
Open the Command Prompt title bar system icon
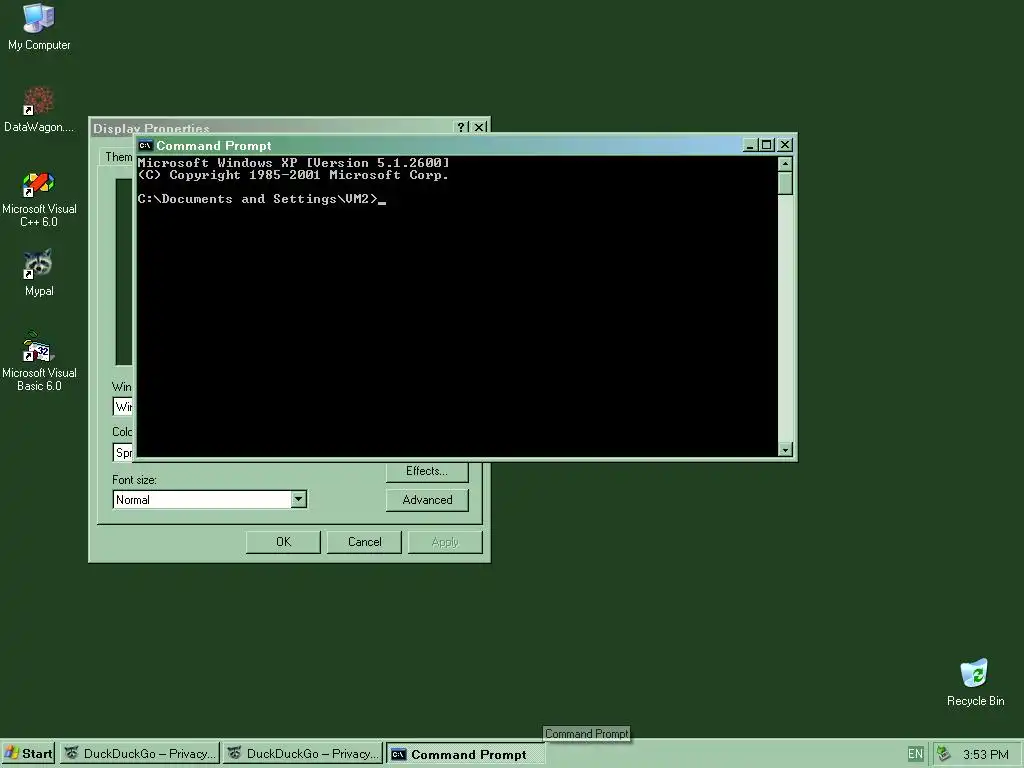coord(146,146)
